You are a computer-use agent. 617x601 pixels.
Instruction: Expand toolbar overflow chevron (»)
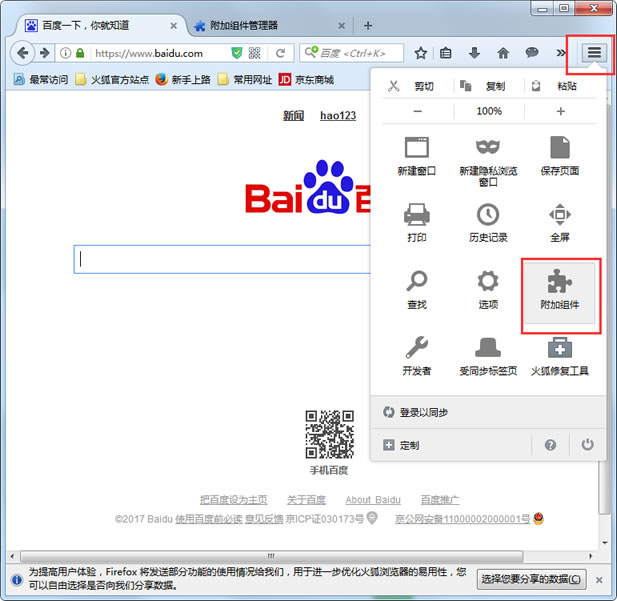coord(561,53)
